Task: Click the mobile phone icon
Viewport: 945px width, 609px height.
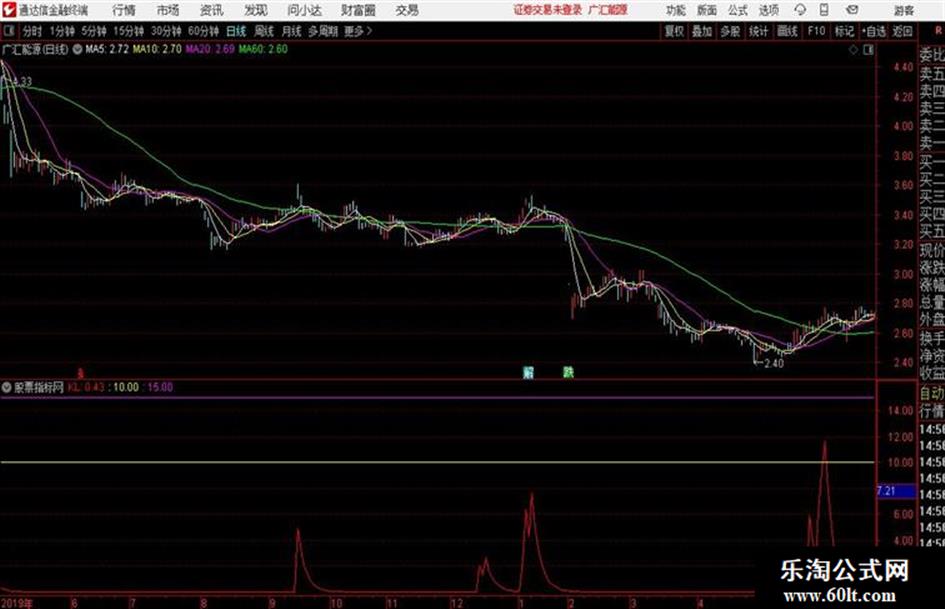Action: 824,10
